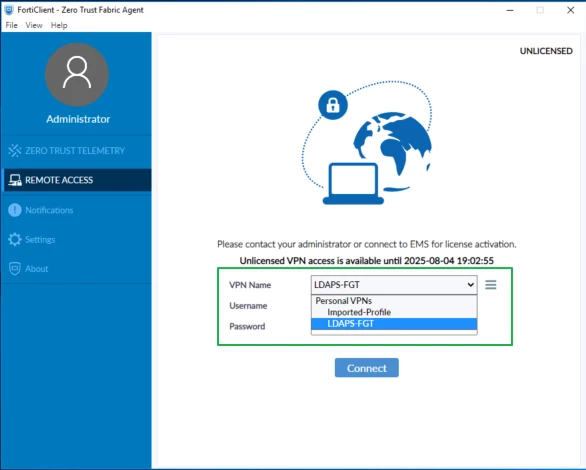The image size is (586, 470).
Task: Click the Settings gear icon
Action: coord(15,239)
